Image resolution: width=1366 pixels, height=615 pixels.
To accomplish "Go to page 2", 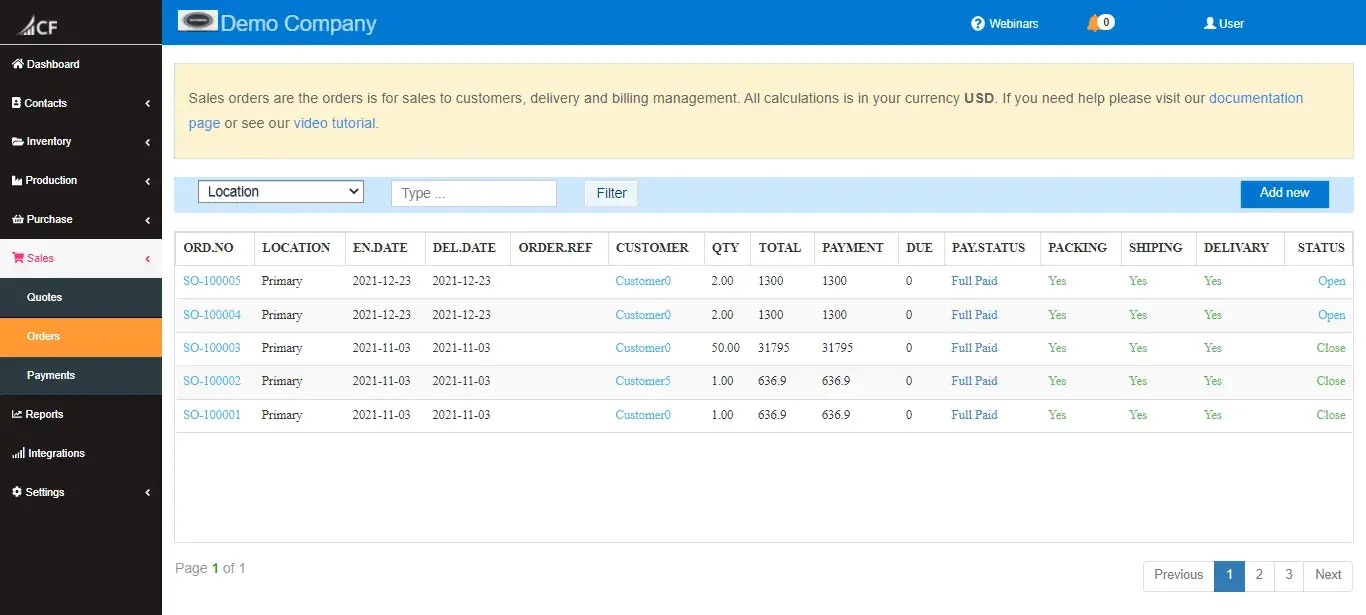I will tap(1259, 575).
